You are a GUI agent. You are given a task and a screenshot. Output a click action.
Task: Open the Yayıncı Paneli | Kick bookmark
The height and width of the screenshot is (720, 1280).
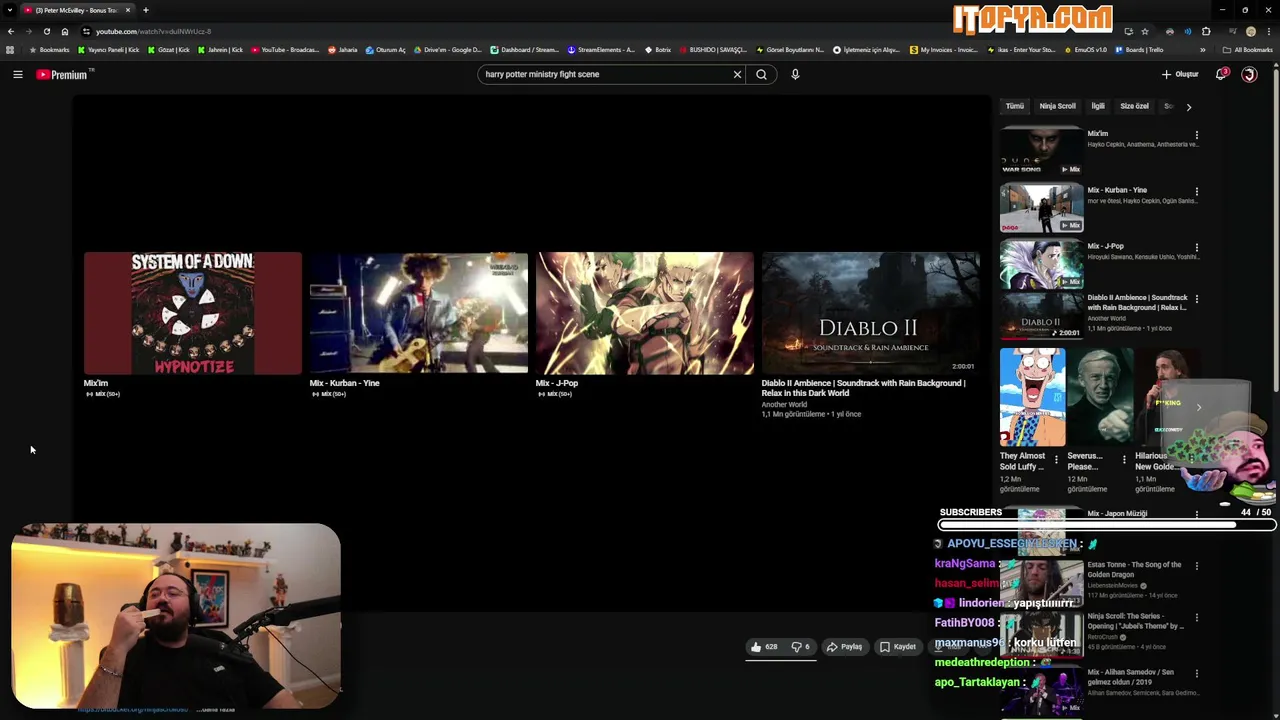(x=109, y=50)
